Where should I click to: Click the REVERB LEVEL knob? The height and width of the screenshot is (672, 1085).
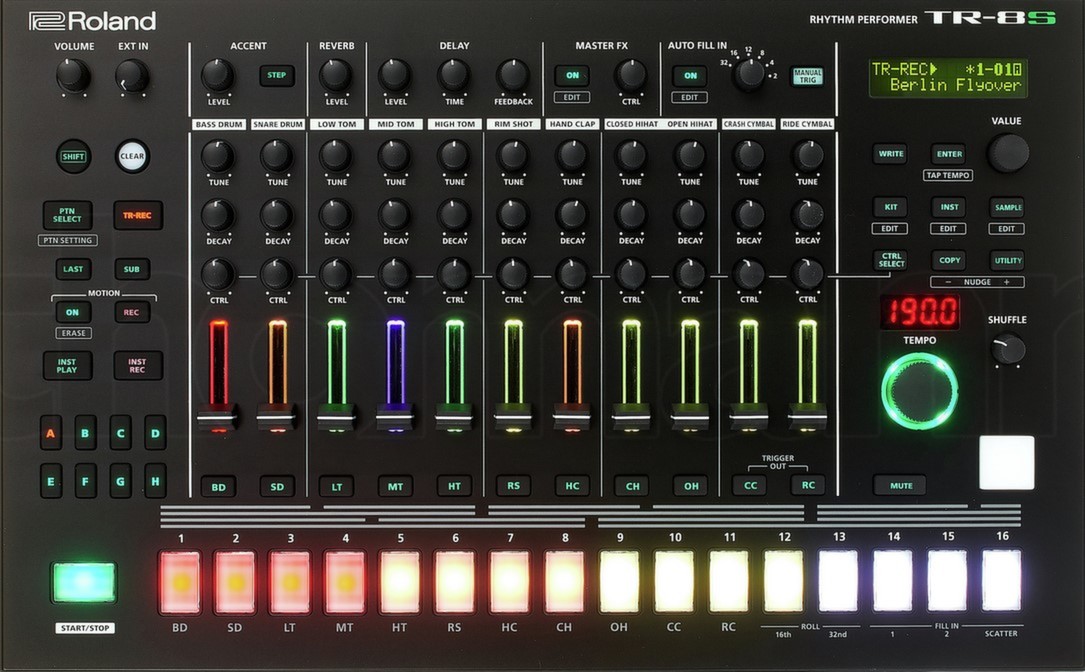pos(336,75)
